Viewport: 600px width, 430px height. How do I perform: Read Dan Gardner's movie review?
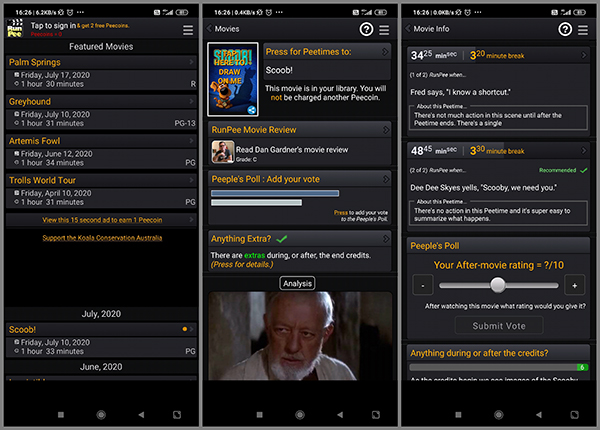click(292, 150)
